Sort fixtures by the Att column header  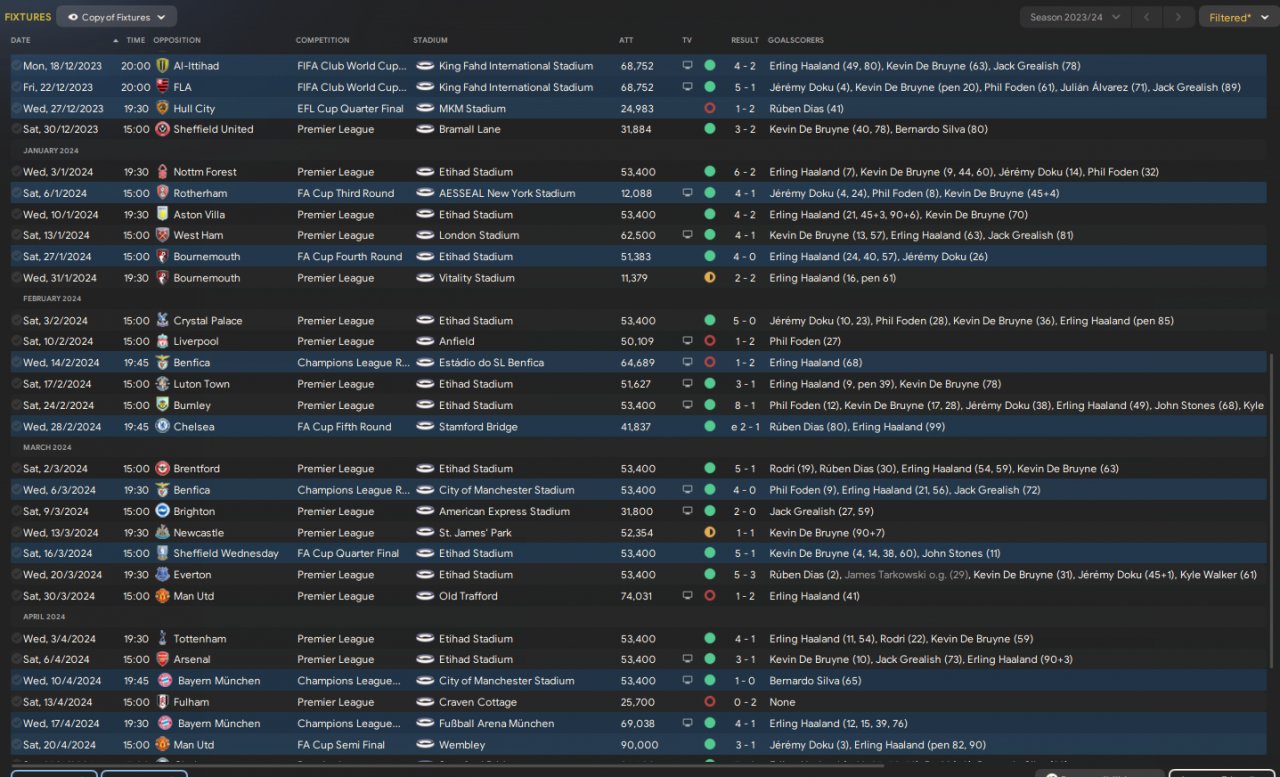pyautogui.click(x=626, y=40)
